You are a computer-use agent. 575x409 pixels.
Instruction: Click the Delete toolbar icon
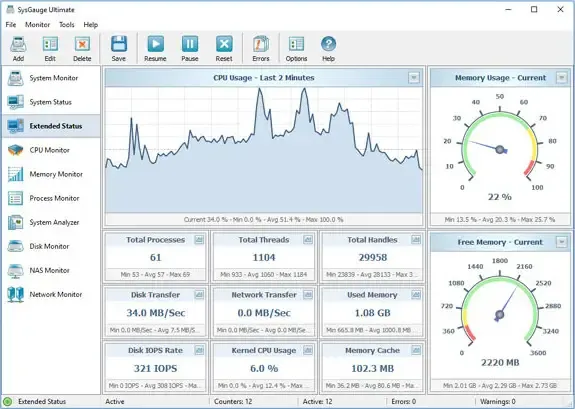pos(82,48)
